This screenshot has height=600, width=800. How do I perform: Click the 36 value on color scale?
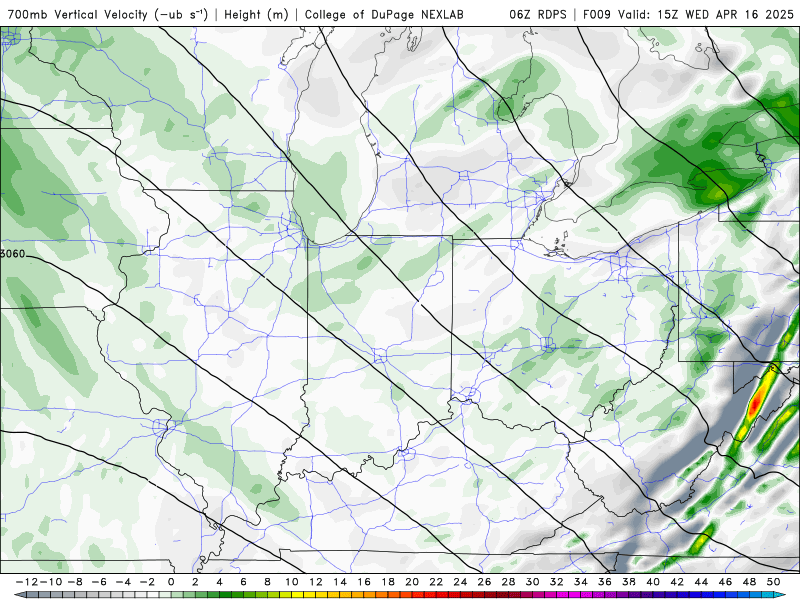pyautogui.click(x=605, y=582)
